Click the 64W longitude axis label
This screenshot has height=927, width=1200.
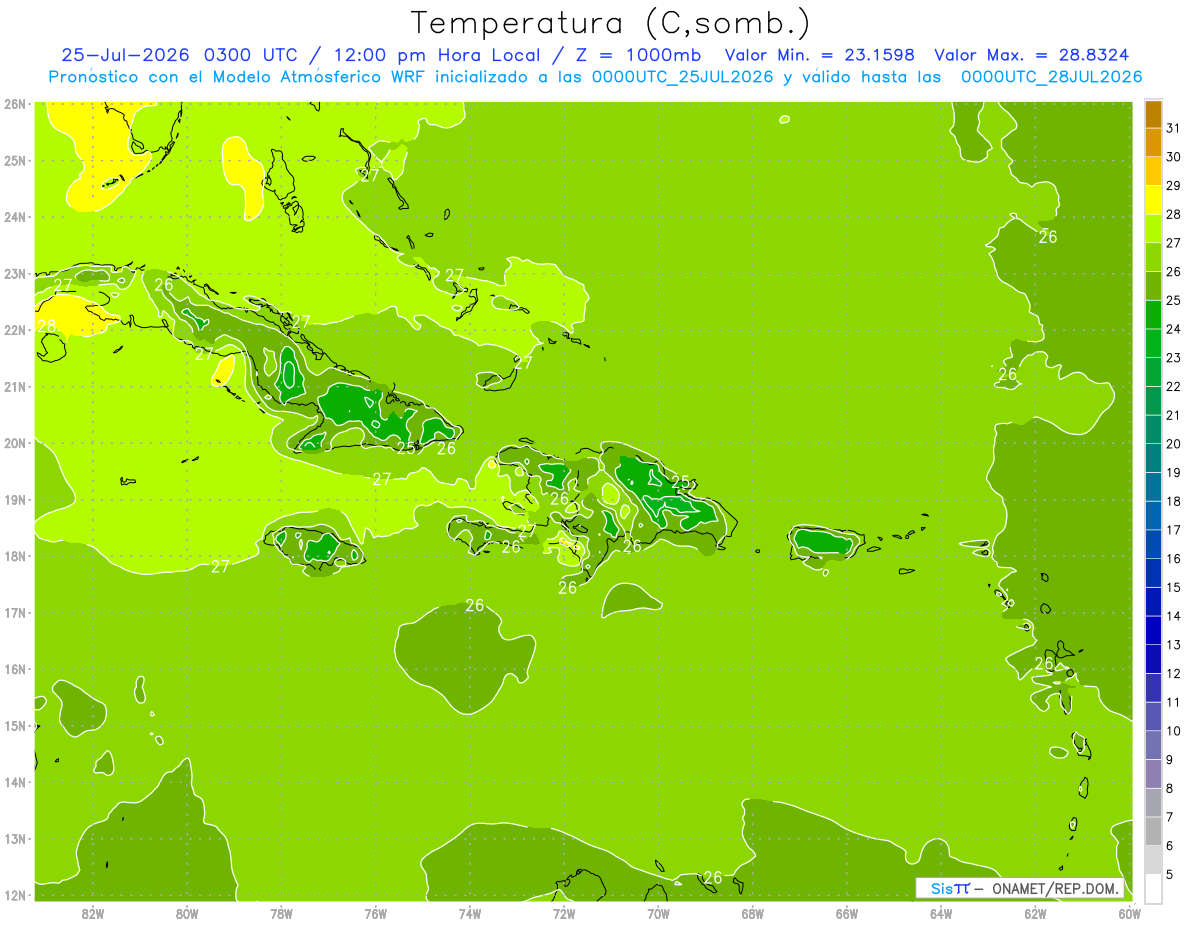pyautogui.click(x=941, y=913)
